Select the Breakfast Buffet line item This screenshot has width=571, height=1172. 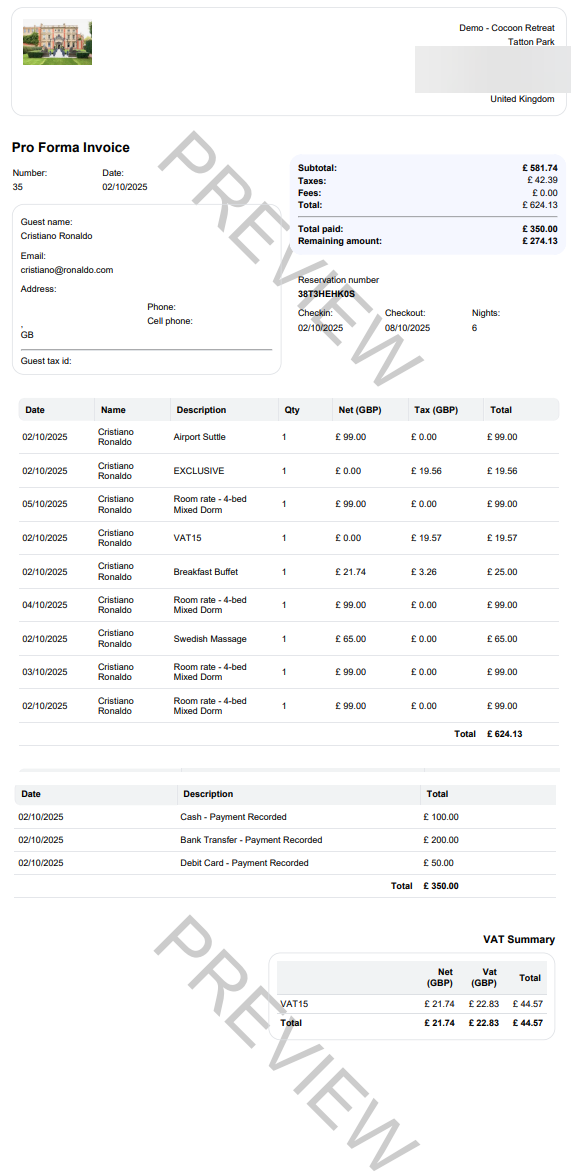288,572
